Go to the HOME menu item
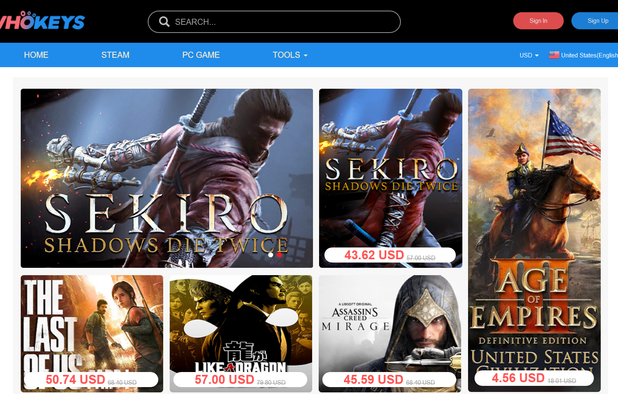Viewport: 618px width, 394px height. 36,55
